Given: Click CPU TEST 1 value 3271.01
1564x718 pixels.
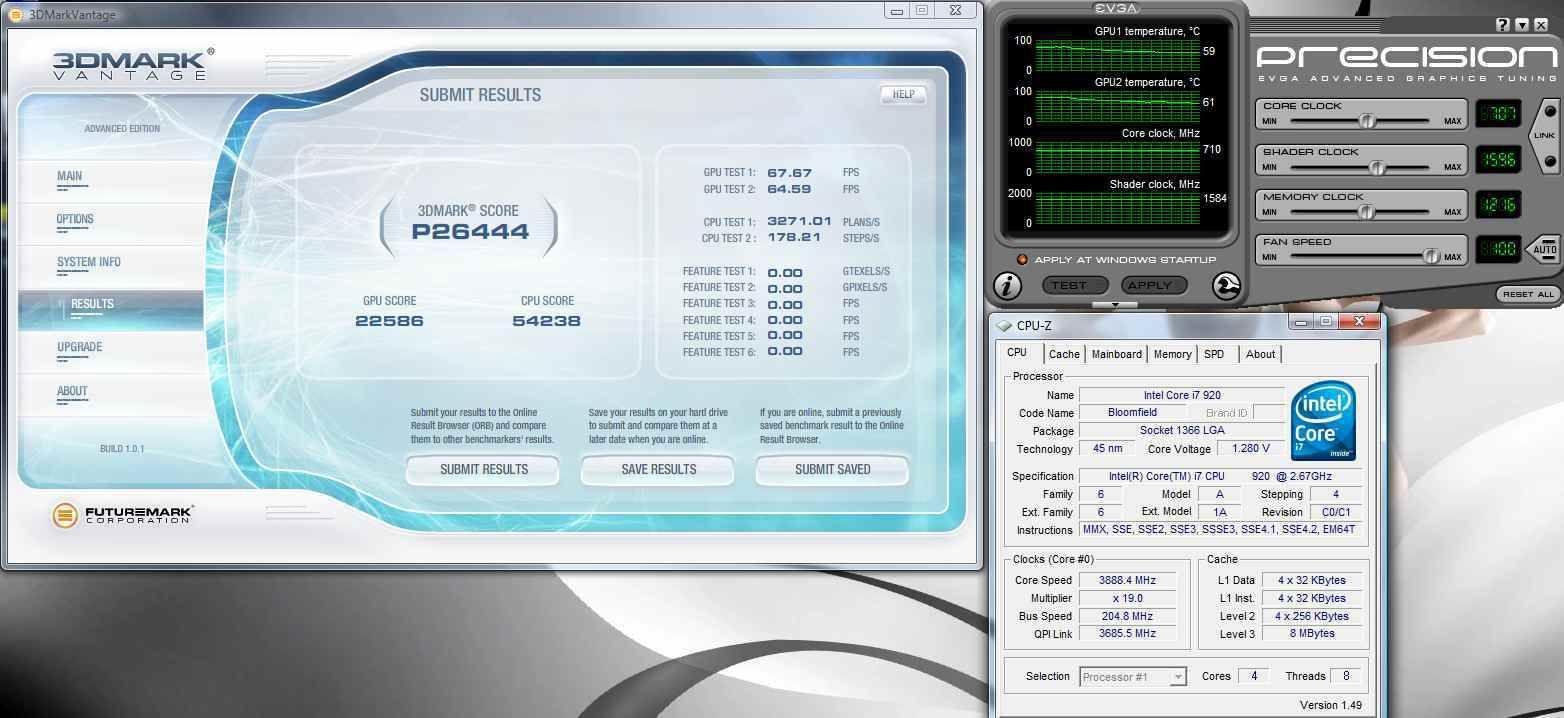Looking at the screenshot, I should (x=799, y=221).
